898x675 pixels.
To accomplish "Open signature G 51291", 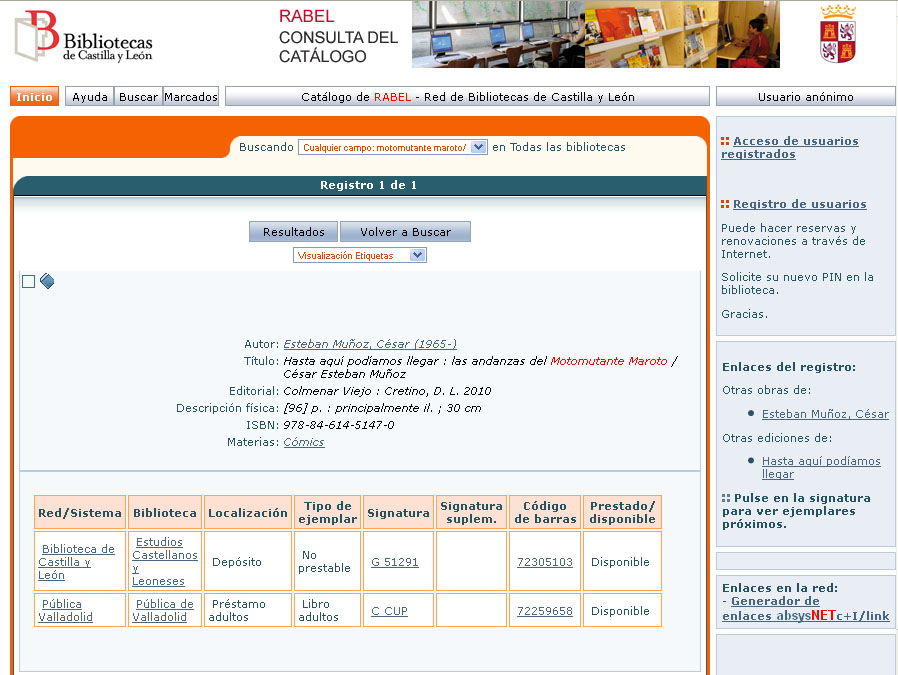I will [395, 562].
